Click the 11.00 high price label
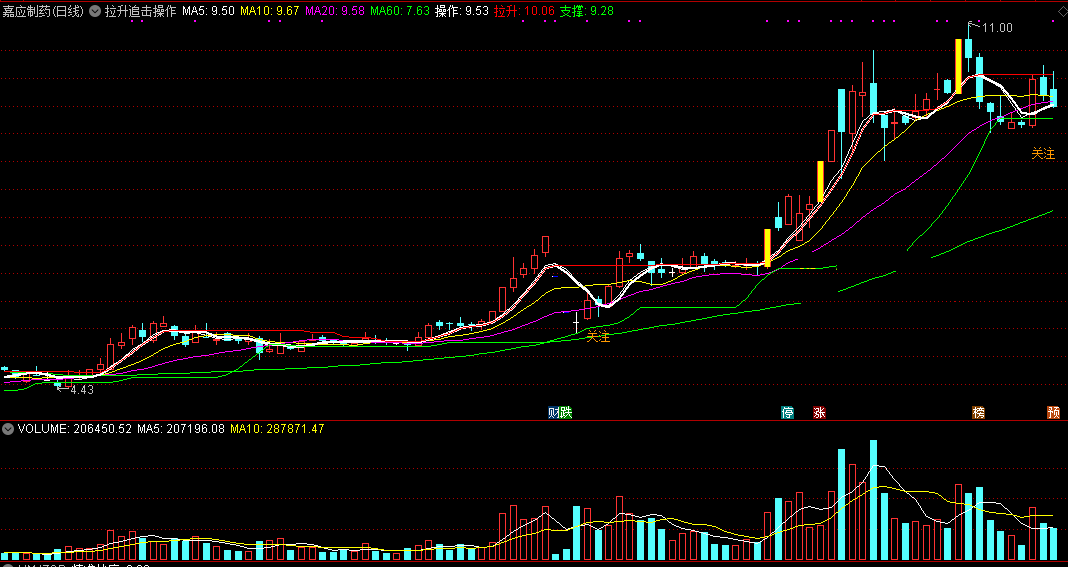Image resolution: width=1068 pixels, height=567 pixels. (997, 28)
